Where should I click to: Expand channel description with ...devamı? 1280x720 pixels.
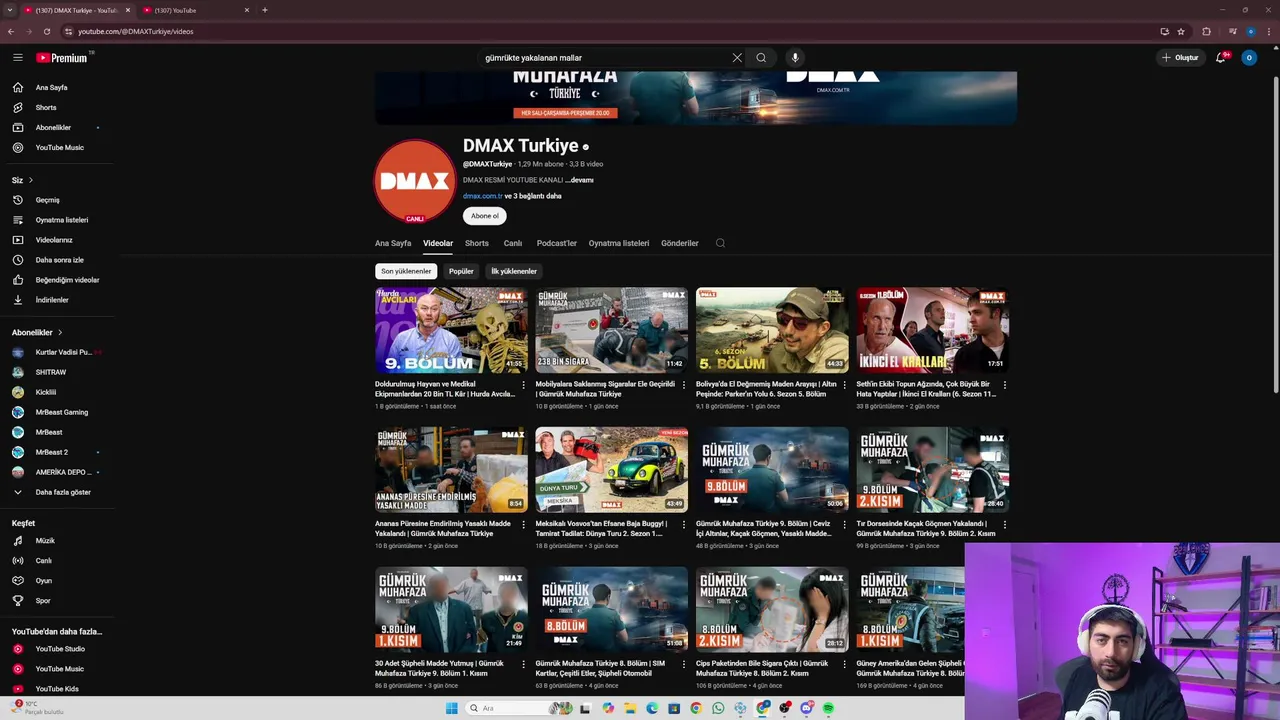(x=580, y=180)
